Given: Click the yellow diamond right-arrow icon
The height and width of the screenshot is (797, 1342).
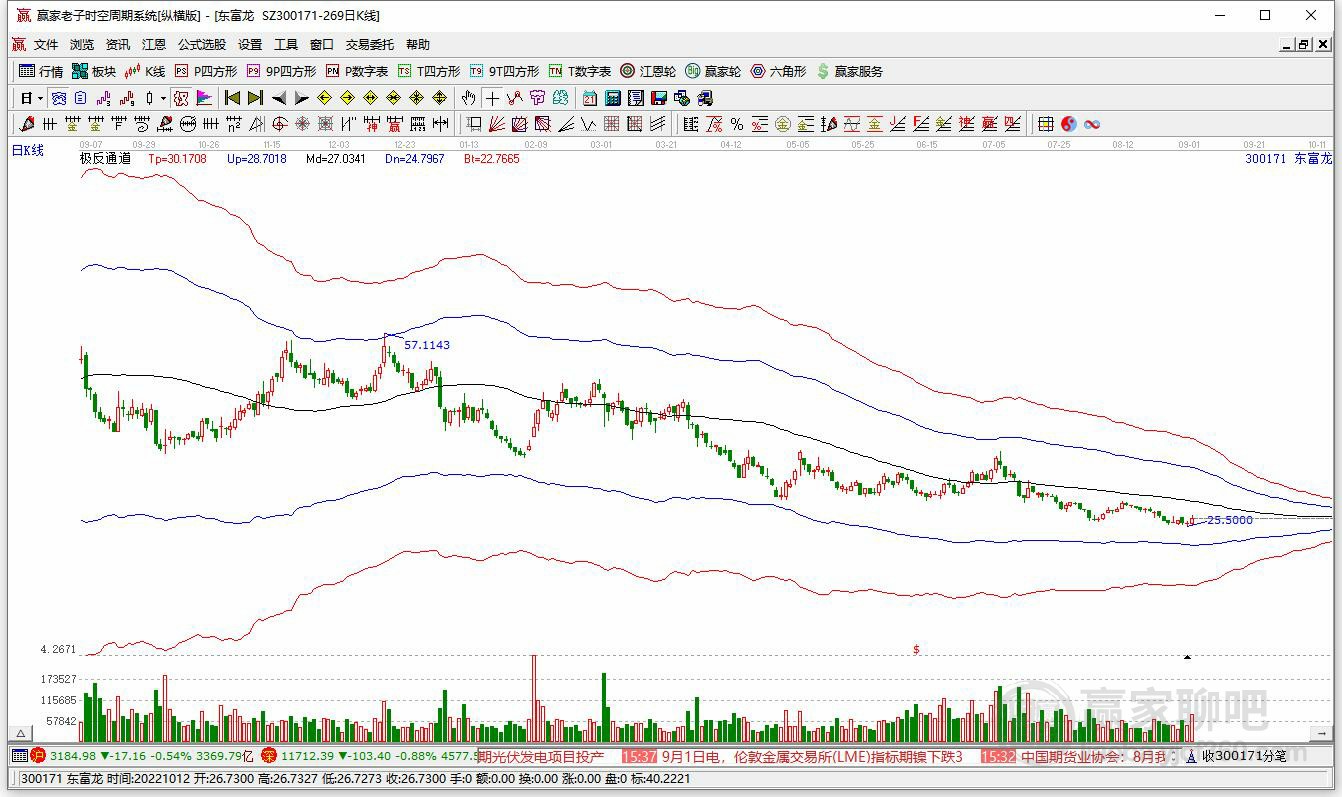Looking at the screenshot, I should 347,98.
